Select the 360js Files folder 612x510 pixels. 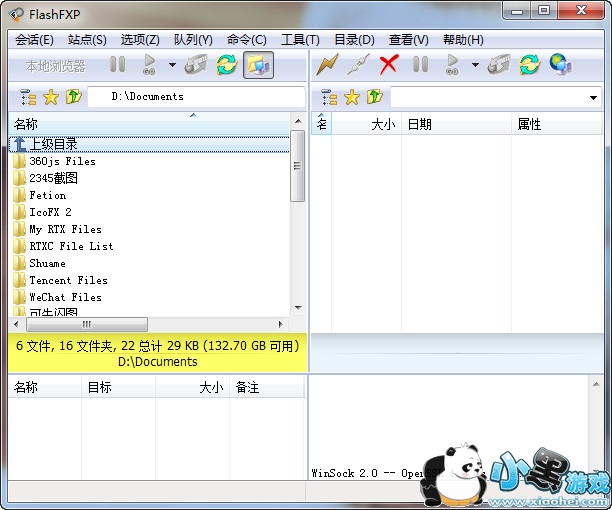click(x=62, y=161)
